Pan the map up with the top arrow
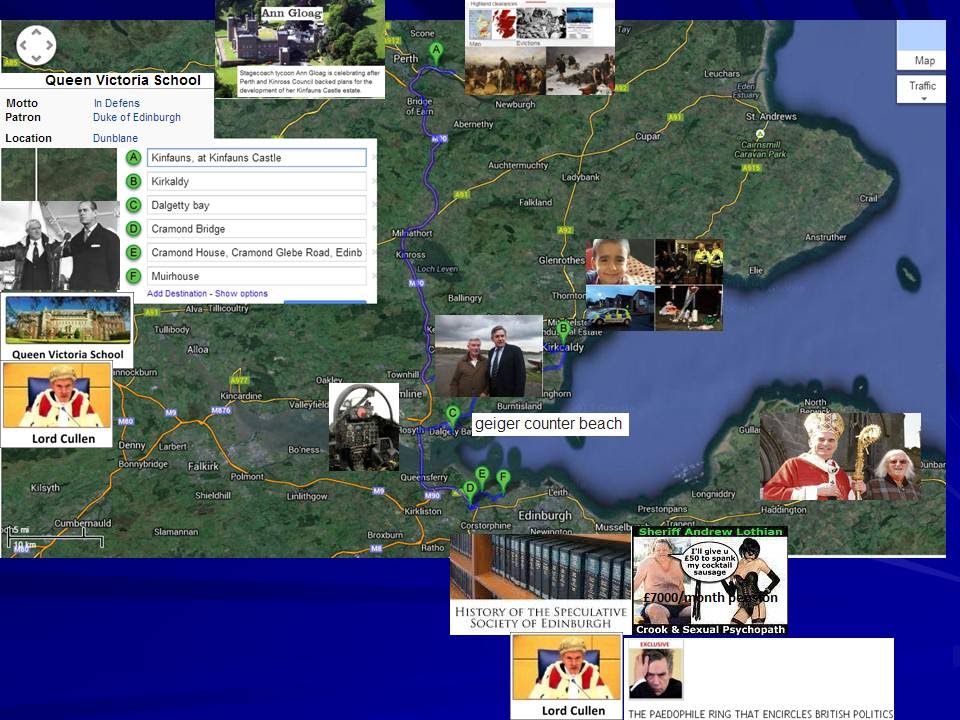The width and height of the screenshot is (960, 720). point(36,31)
